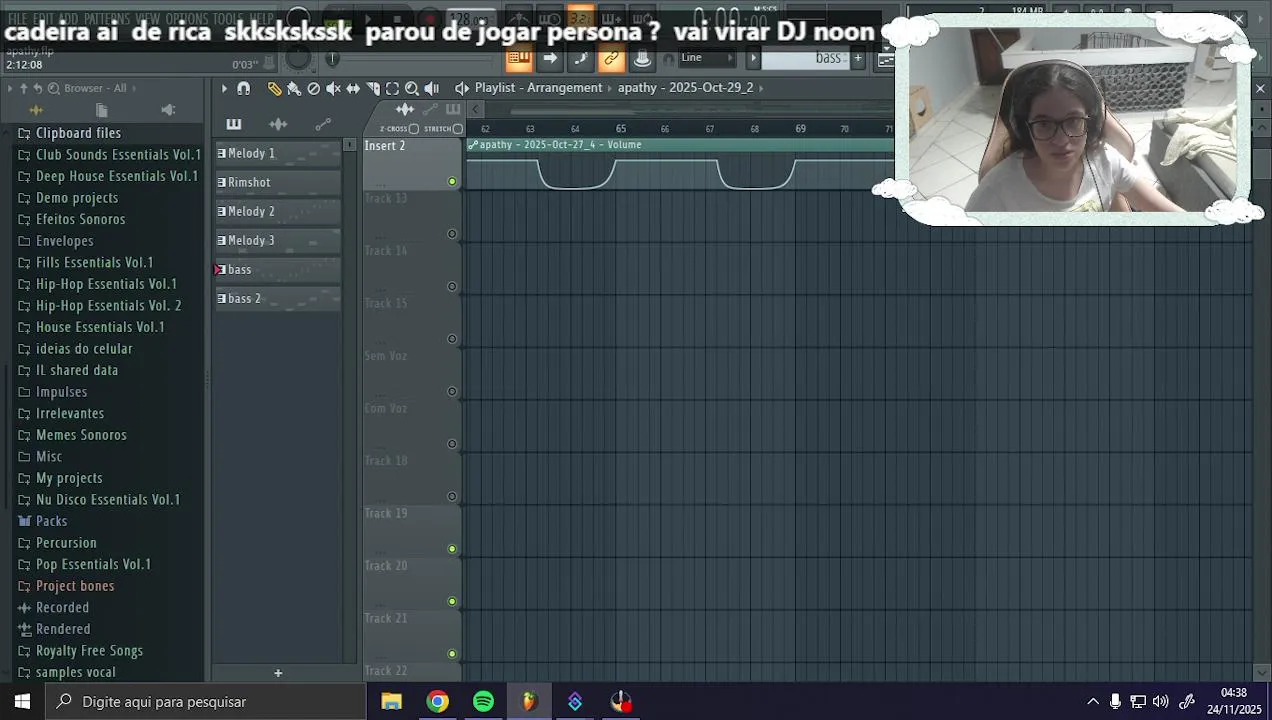Click the Playlist - Arrangement title
Viewport: 1272px width, 720px height.
coord(538,88)
